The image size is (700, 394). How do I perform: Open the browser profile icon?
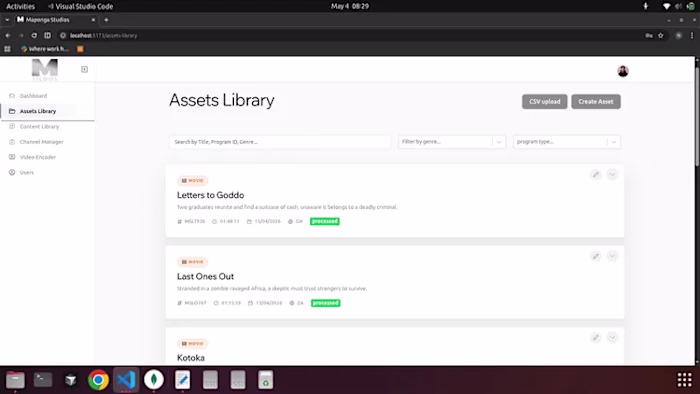[679, 35]
